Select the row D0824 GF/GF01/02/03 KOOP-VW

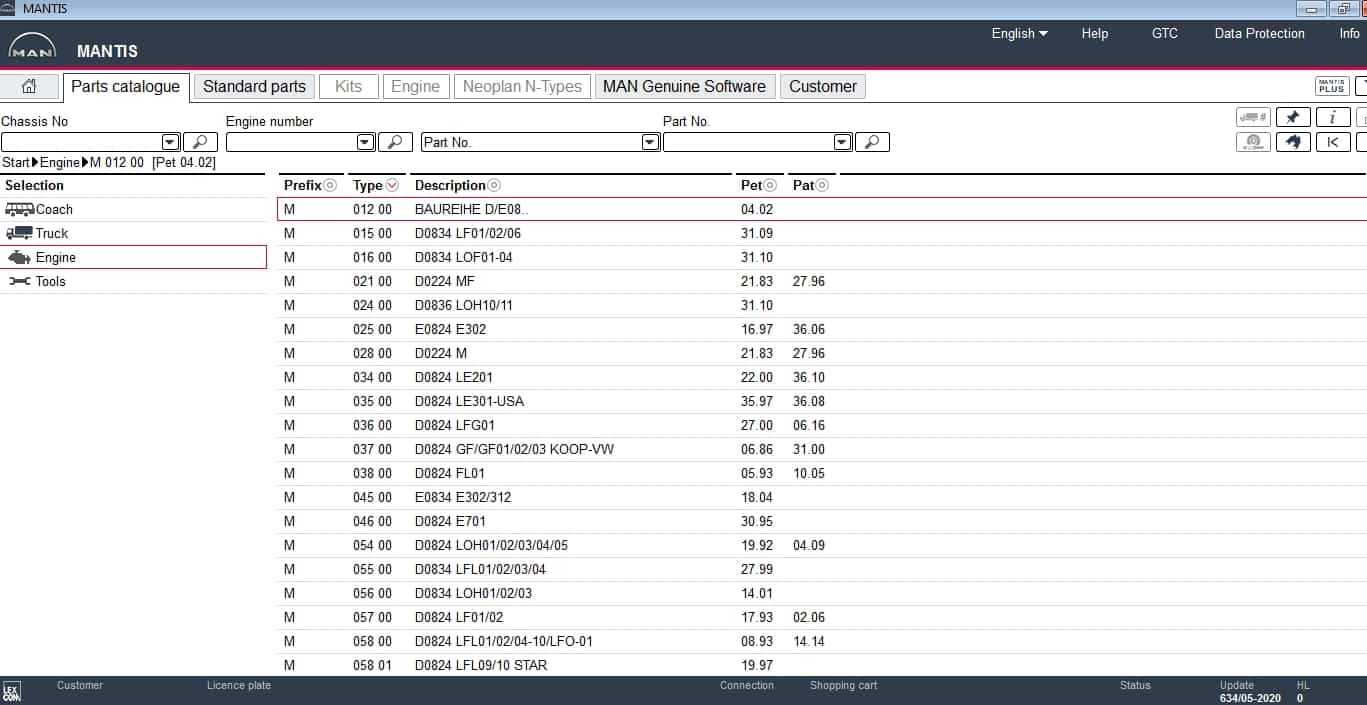point(821,449)
